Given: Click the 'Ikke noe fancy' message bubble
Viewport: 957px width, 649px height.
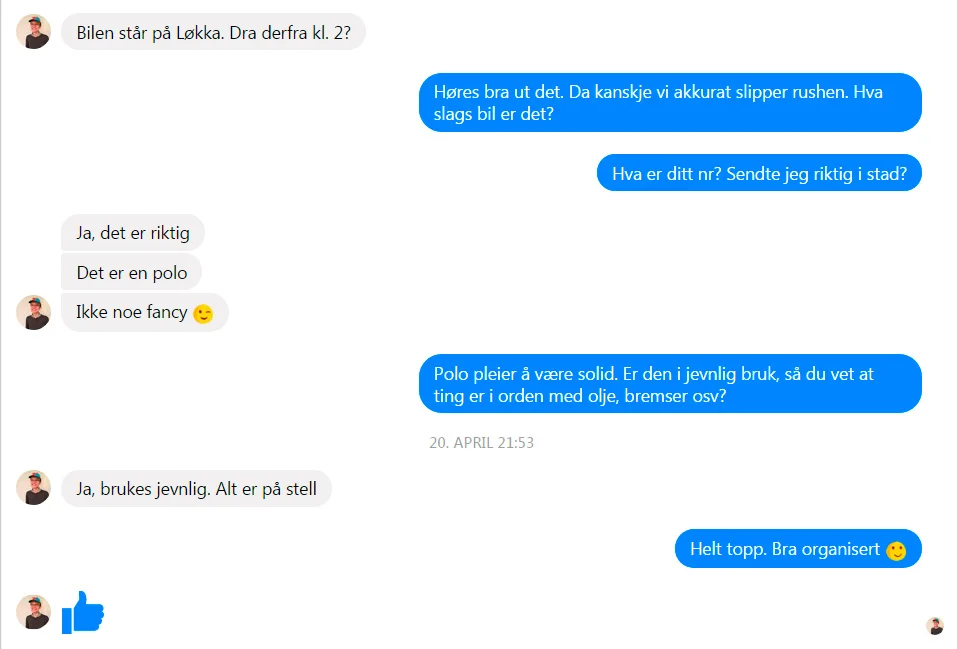Looking at the screenshot, I should (145, 313).
